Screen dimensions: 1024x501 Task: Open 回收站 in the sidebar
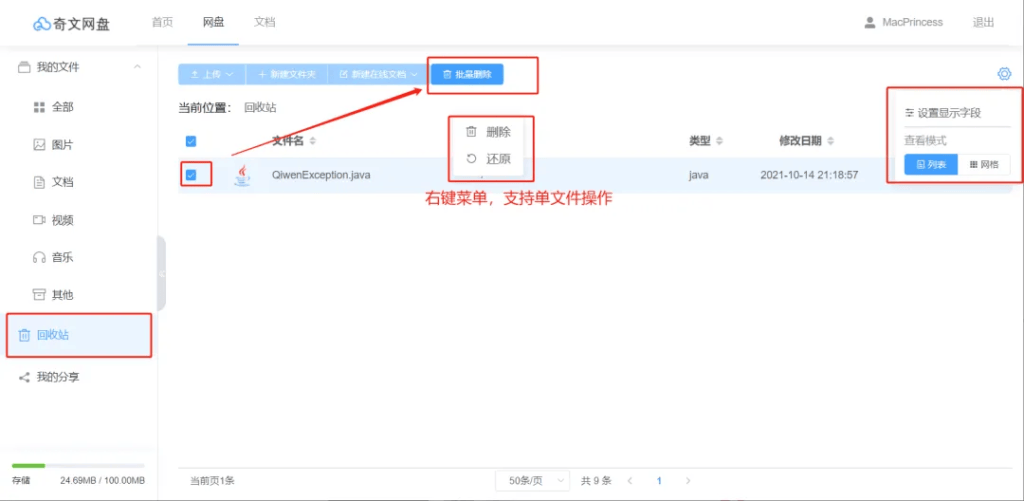[x=52, y=335]
